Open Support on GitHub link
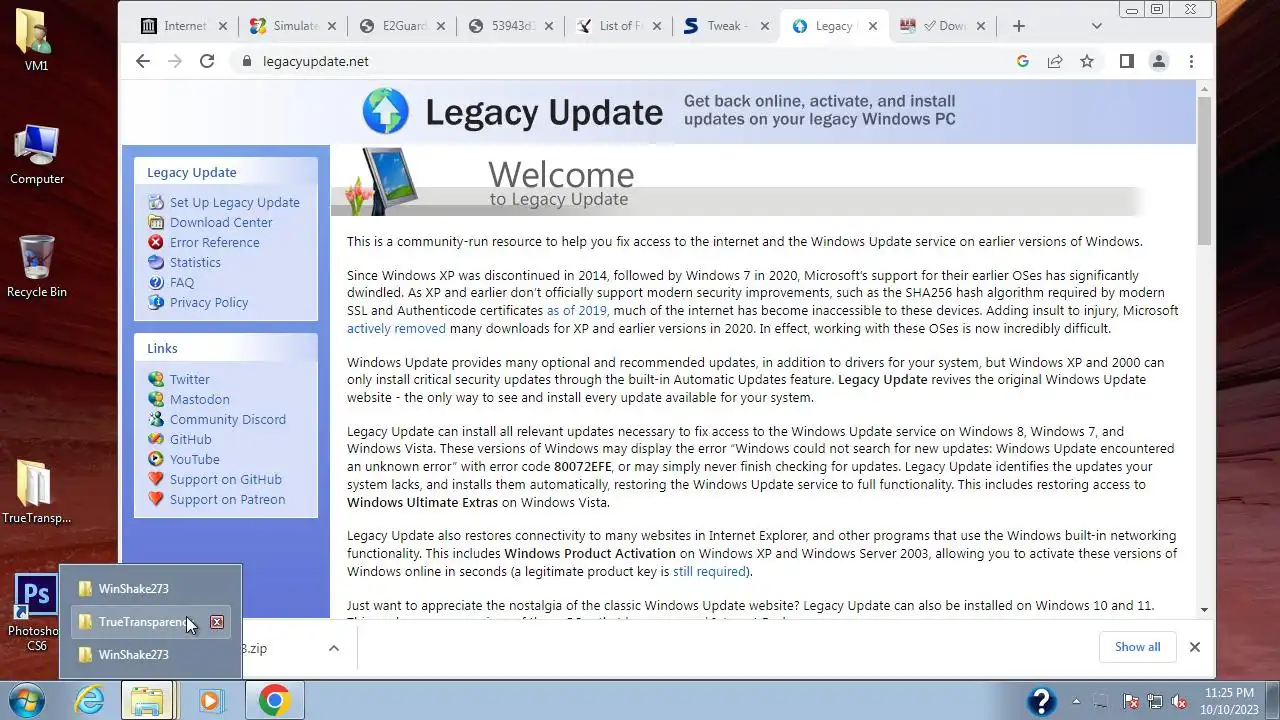Screen dimensions: 1280x720 pos(226,479)
